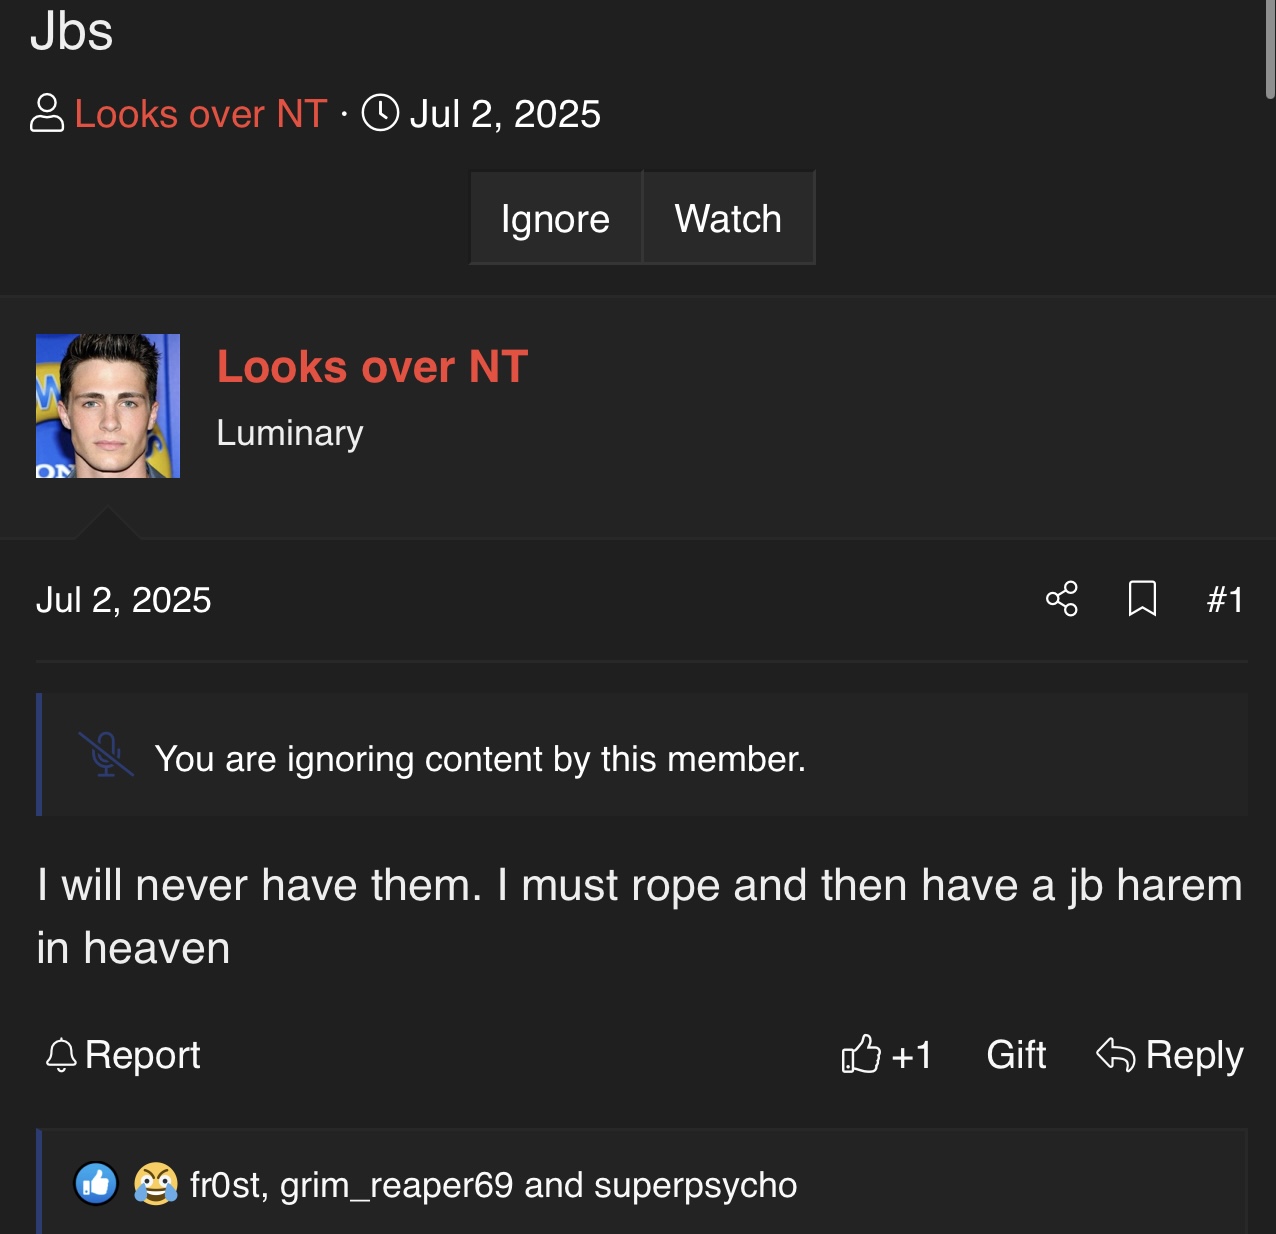Screen dimensions: 1276x1234
Task: Click the thread author user icon
Action: click(47, 113)
